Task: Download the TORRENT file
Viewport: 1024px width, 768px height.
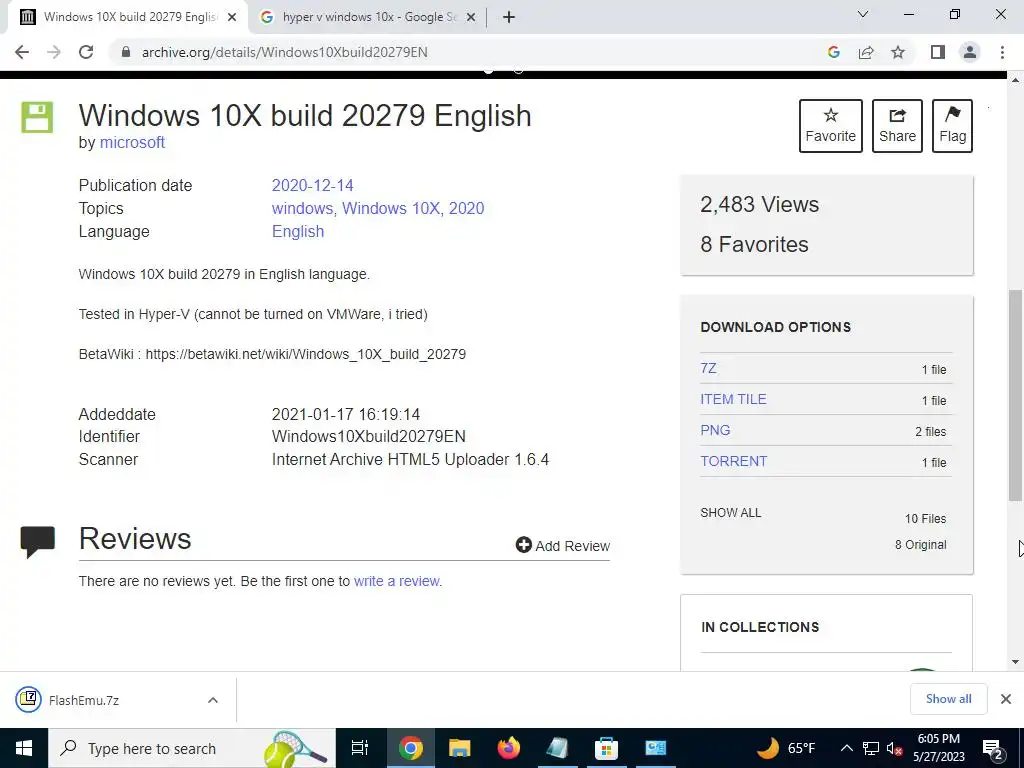Action: (733, 461)
